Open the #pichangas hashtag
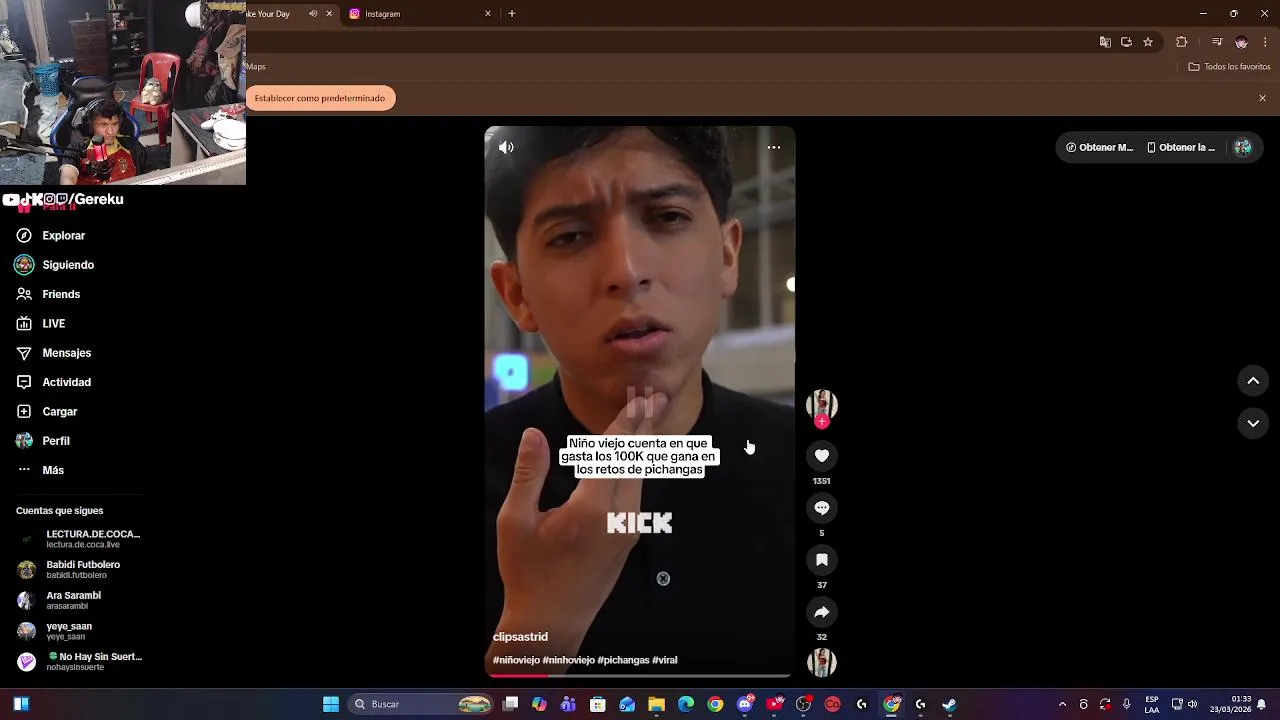Viewport: 1280px width, 720px height. [x=623, y=660]
